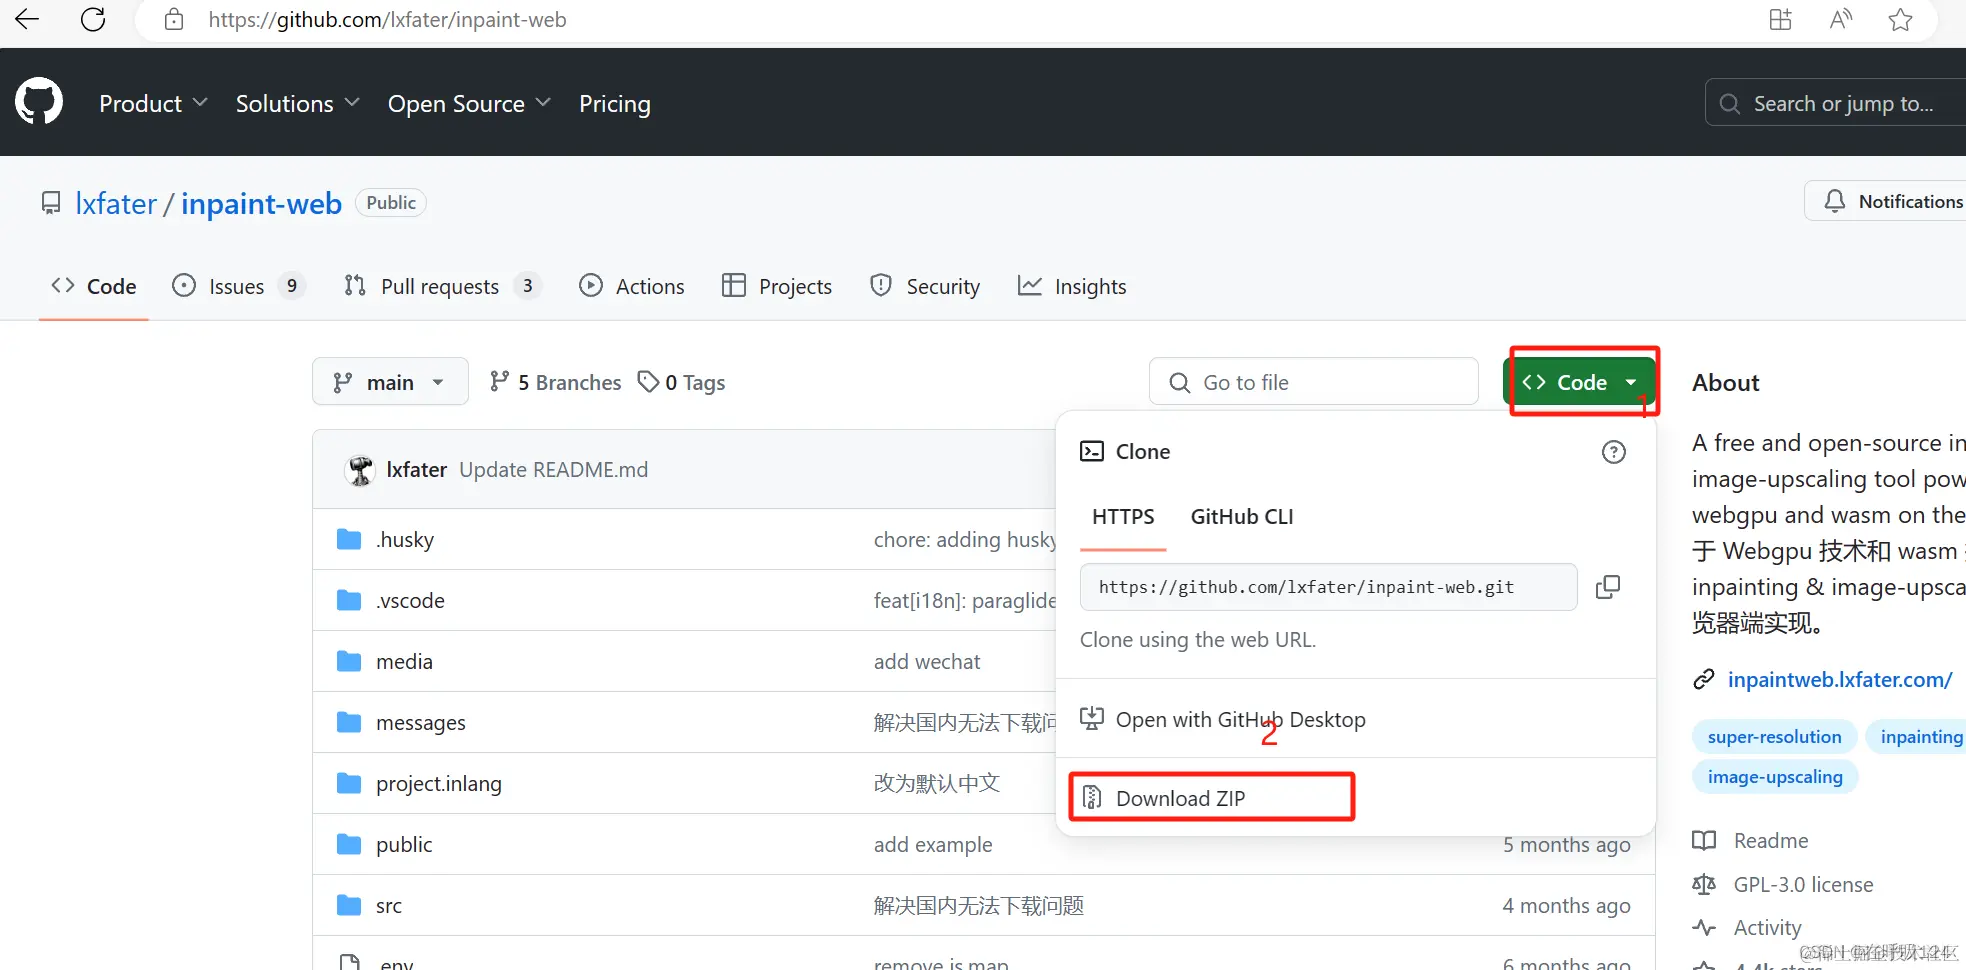Click the src row '4 months ago' timestamp
1966x970 pixels.
click(1566, 906)
